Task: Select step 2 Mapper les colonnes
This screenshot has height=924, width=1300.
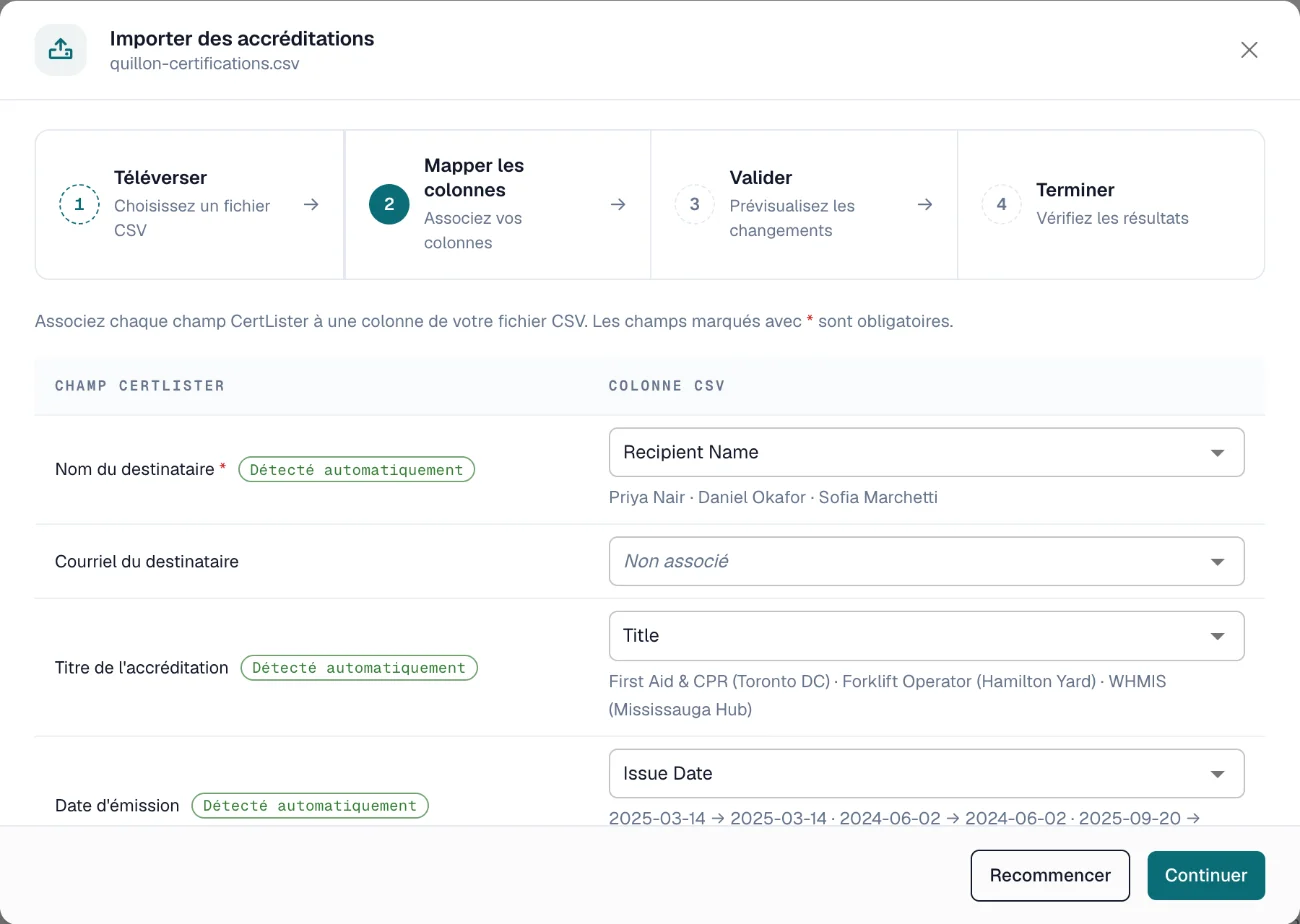Action: point(498,204)
